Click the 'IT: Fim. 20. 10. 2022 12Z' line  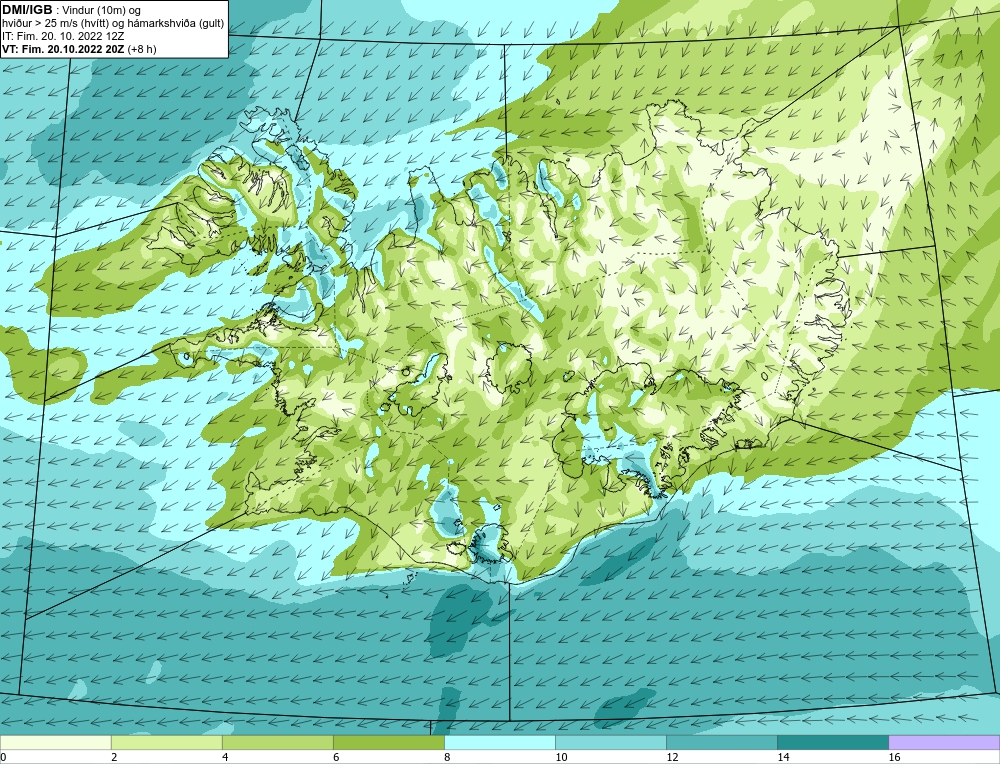[63, 36]
